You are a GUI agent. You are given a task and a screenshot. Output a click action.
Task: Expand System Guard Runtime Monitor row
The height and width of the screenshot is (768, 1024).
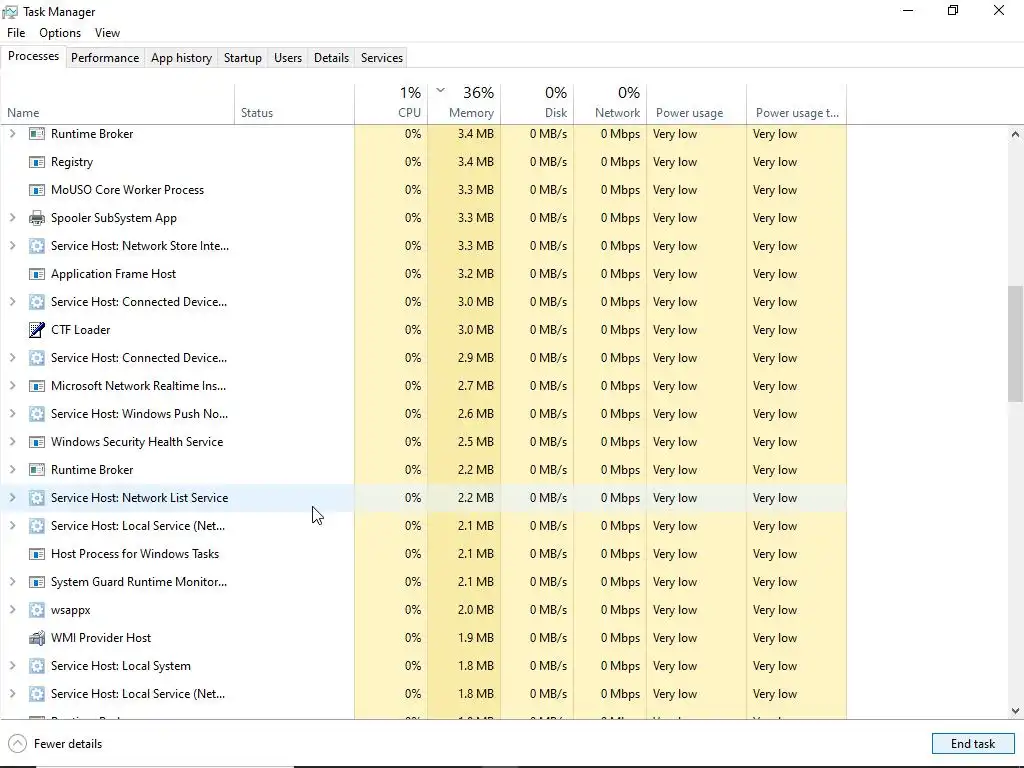tap(12, 582)
